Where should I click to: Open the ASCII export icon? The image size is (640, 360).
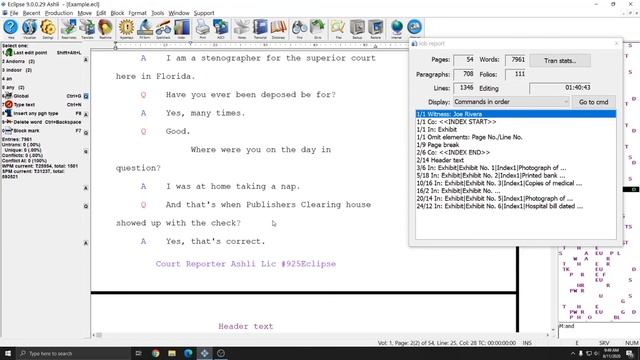coord(221,29)
